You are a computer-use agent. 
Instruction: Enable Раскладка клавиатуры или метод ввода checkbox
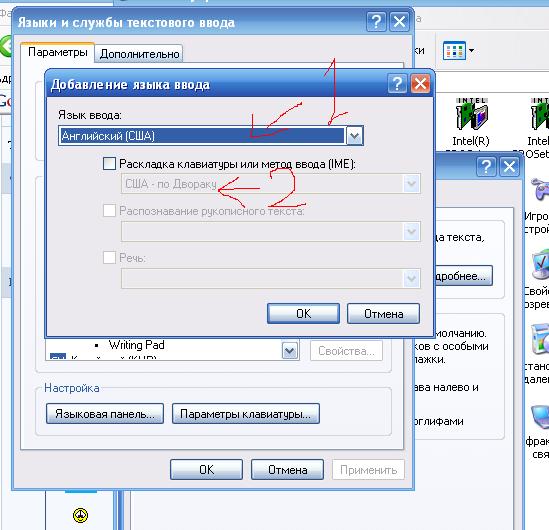109,163
